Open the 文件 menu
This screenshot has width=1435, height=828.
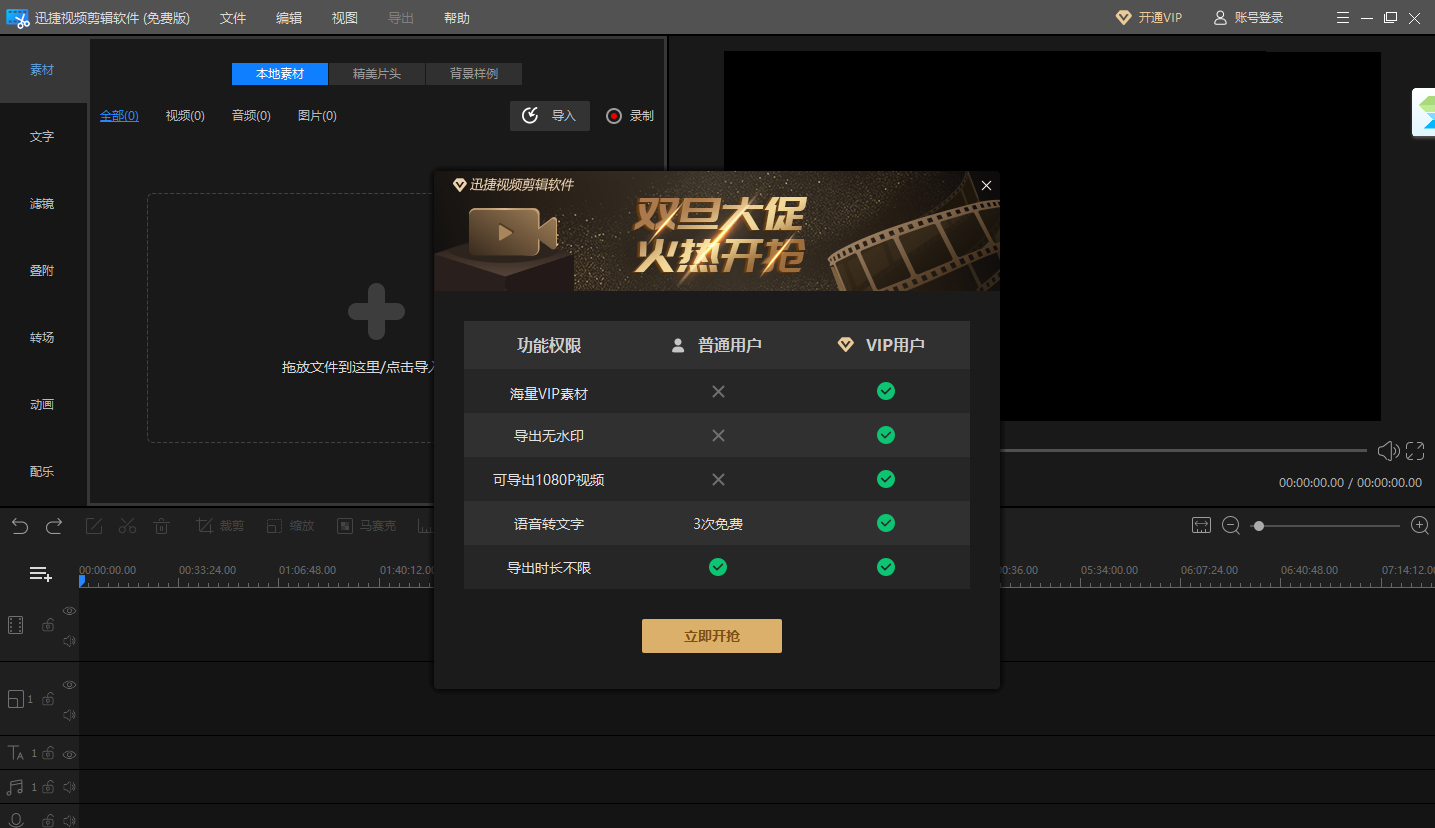pyautogui.click(x=233, y=18)
